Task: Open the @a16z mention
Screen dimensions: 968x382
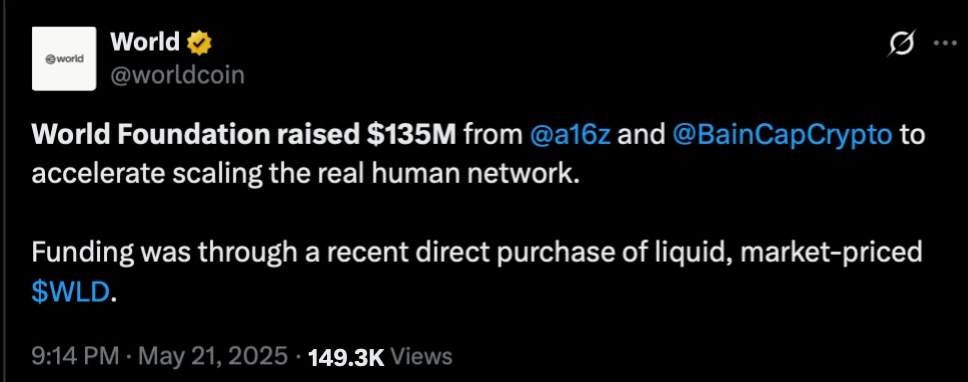Action: (571, 136)
